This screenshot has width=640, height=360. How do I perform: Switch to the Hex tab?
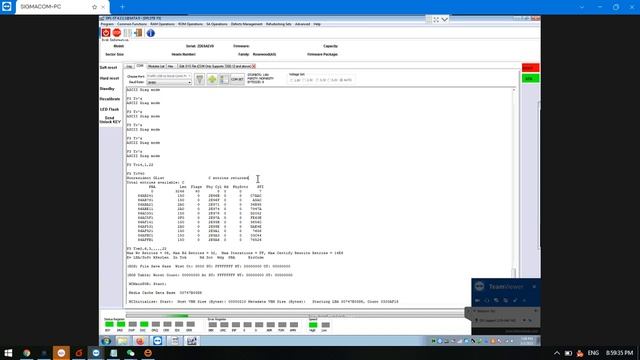coord(171,66)
